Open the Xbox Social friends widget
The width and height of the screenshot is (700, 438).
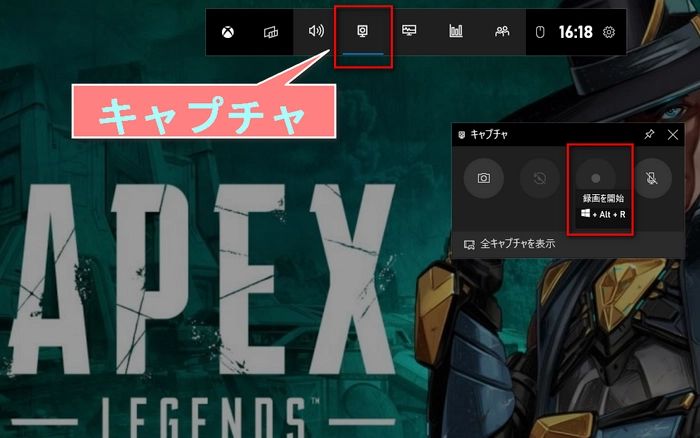pyautogui.click(x=502, y=31)
